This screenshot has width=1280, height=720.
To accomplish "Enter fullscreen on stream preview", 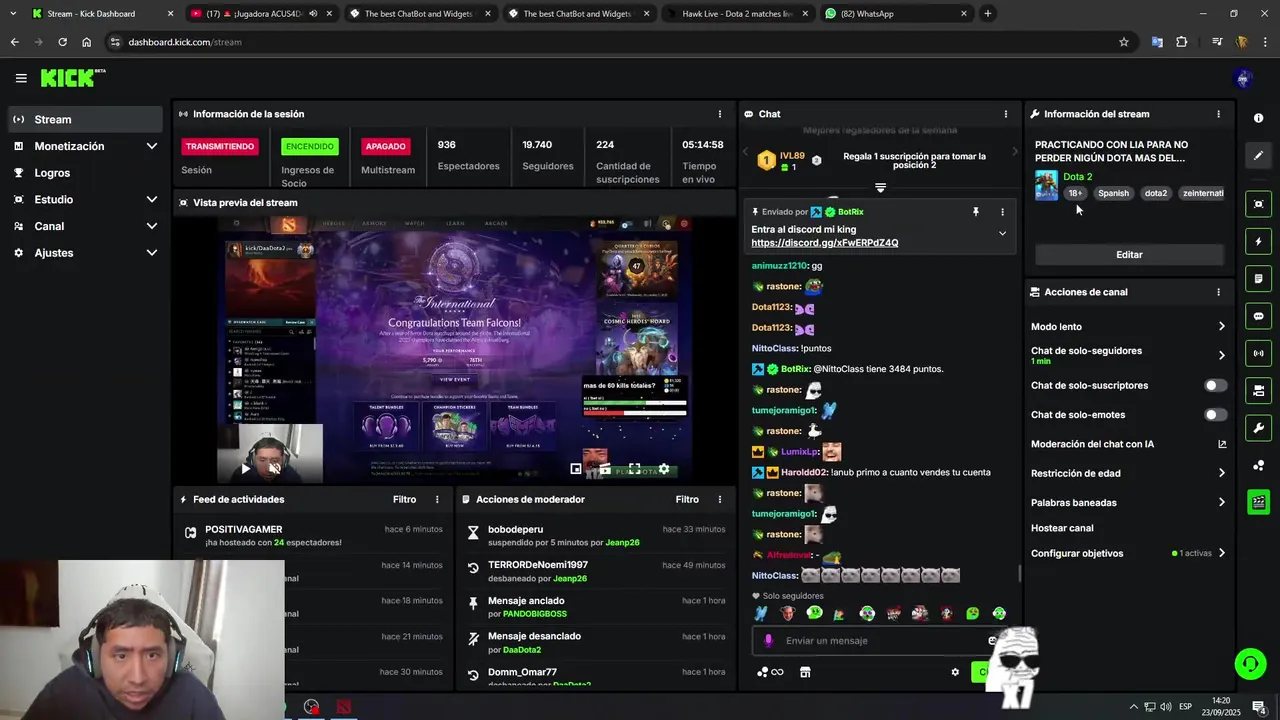I will (x=634, y=468).
